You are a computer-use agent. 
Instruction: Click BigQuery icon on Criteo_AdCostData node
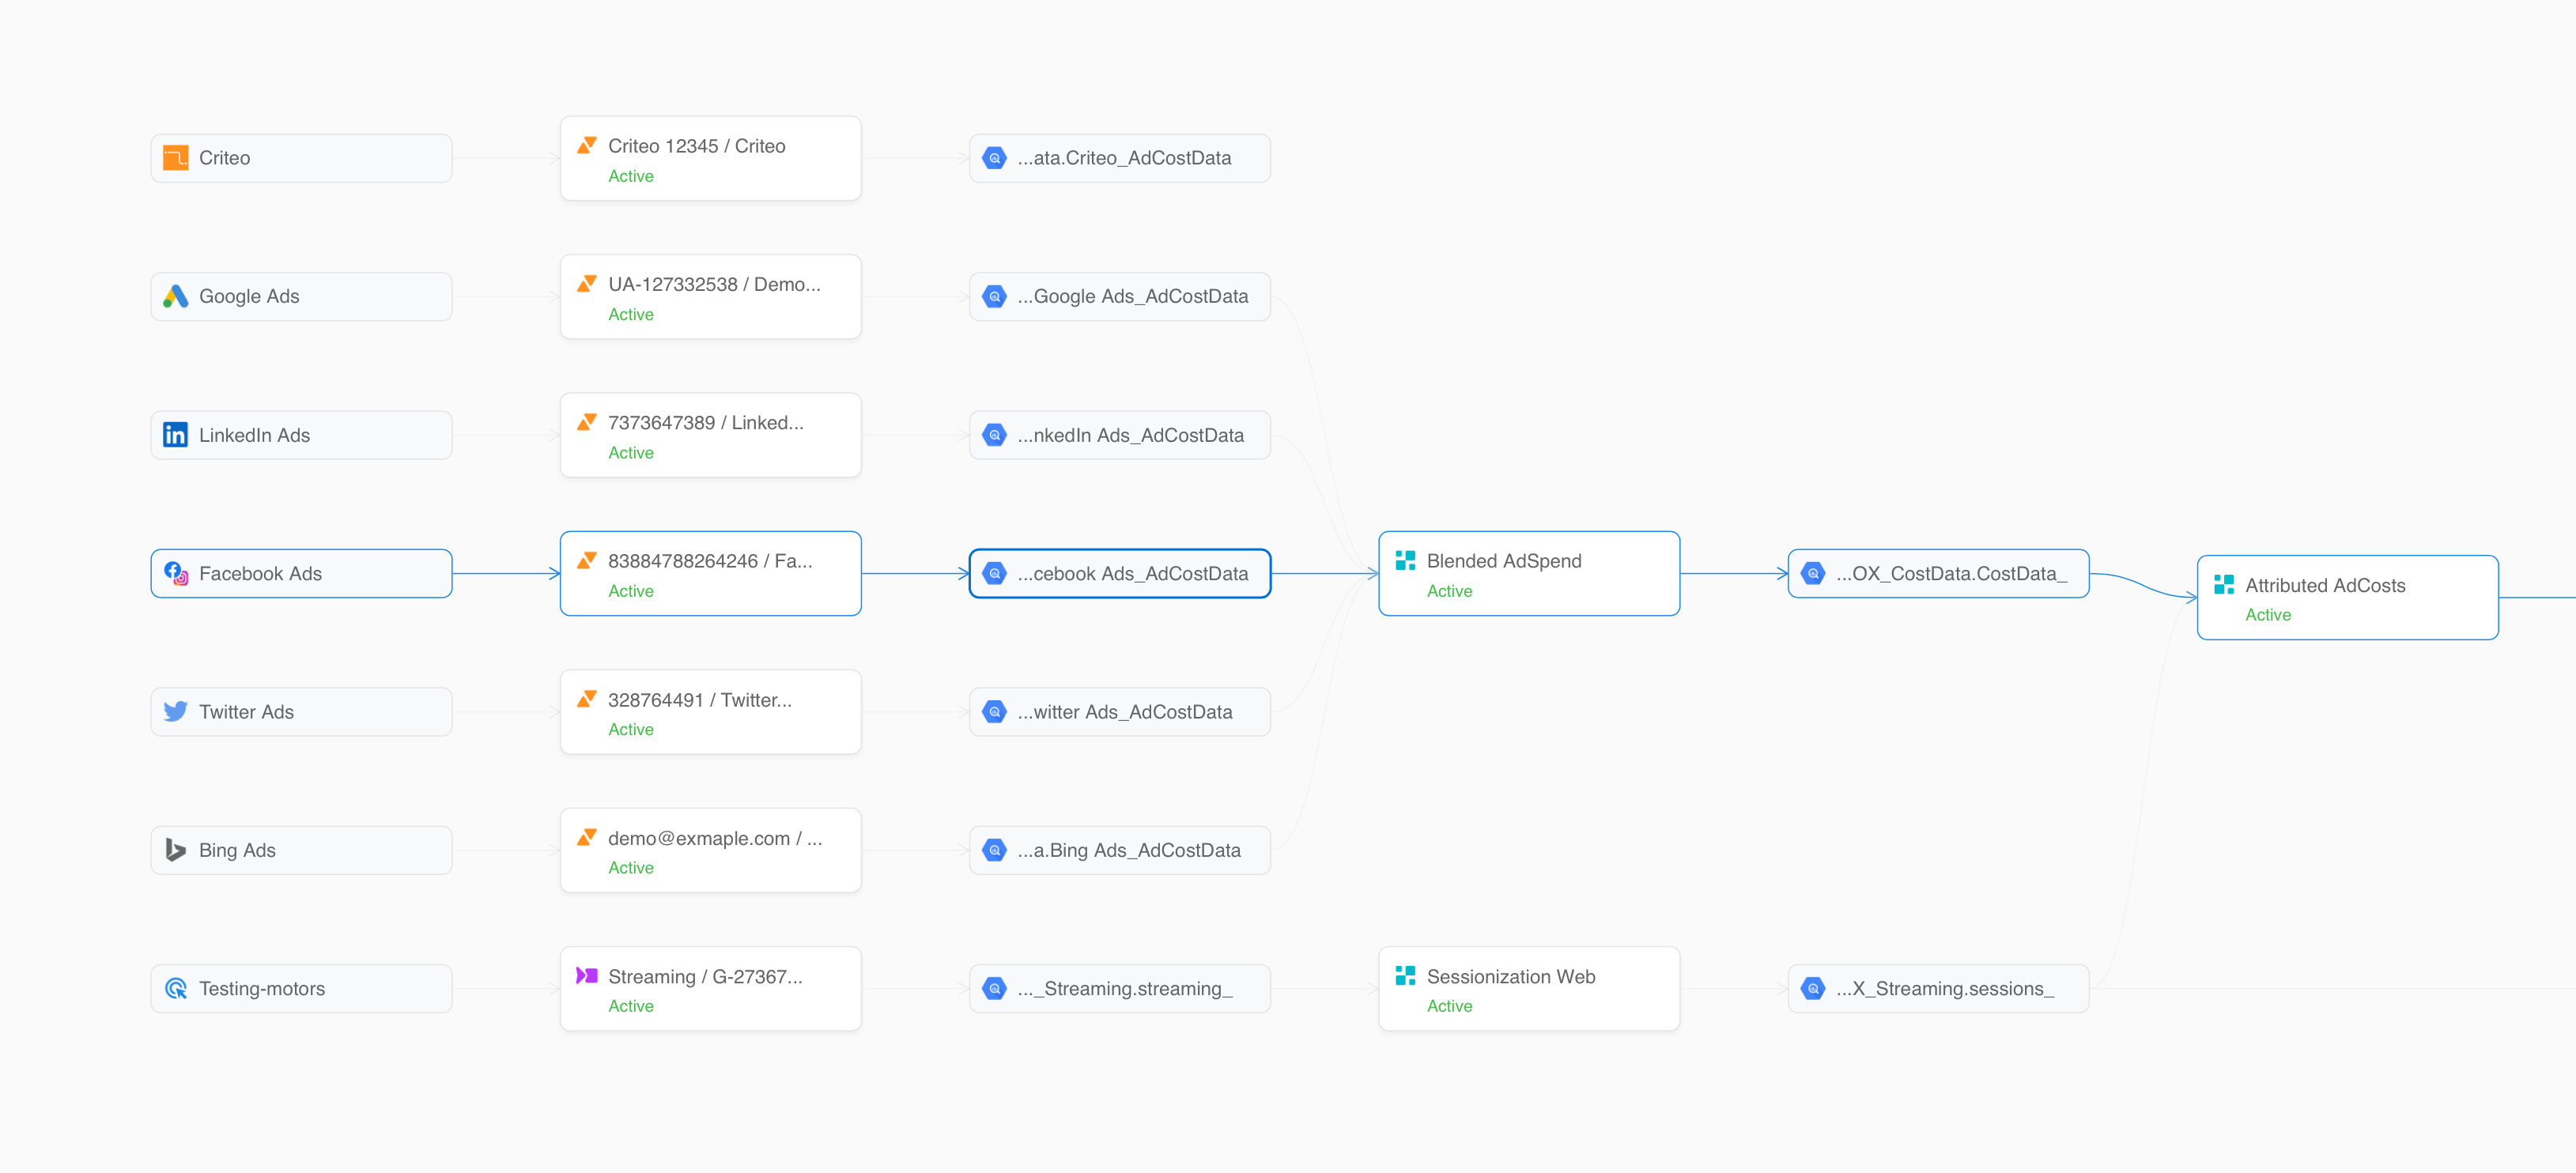(994, 158)
